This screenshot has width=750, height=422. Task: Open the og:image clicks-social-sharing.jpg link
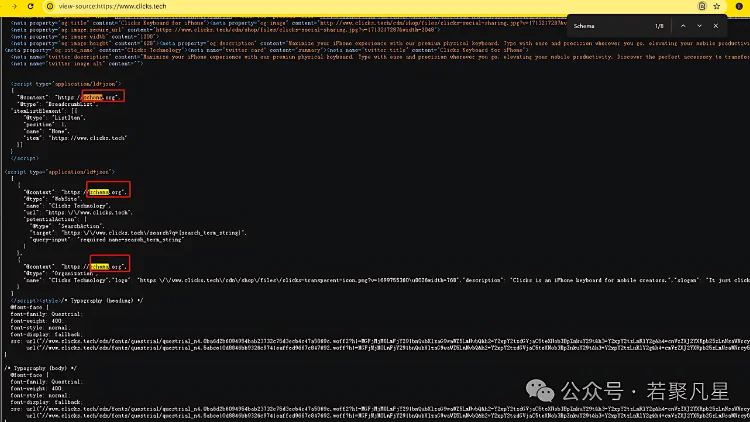[442, 22]
